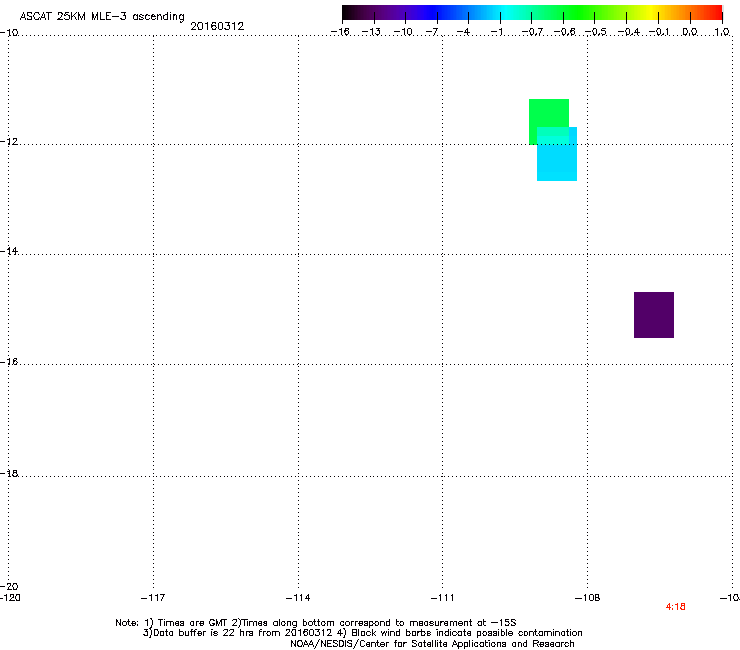Click the '-111' longitude axis label
Viewport: 740px width, 650px height.
click(442, 598)
